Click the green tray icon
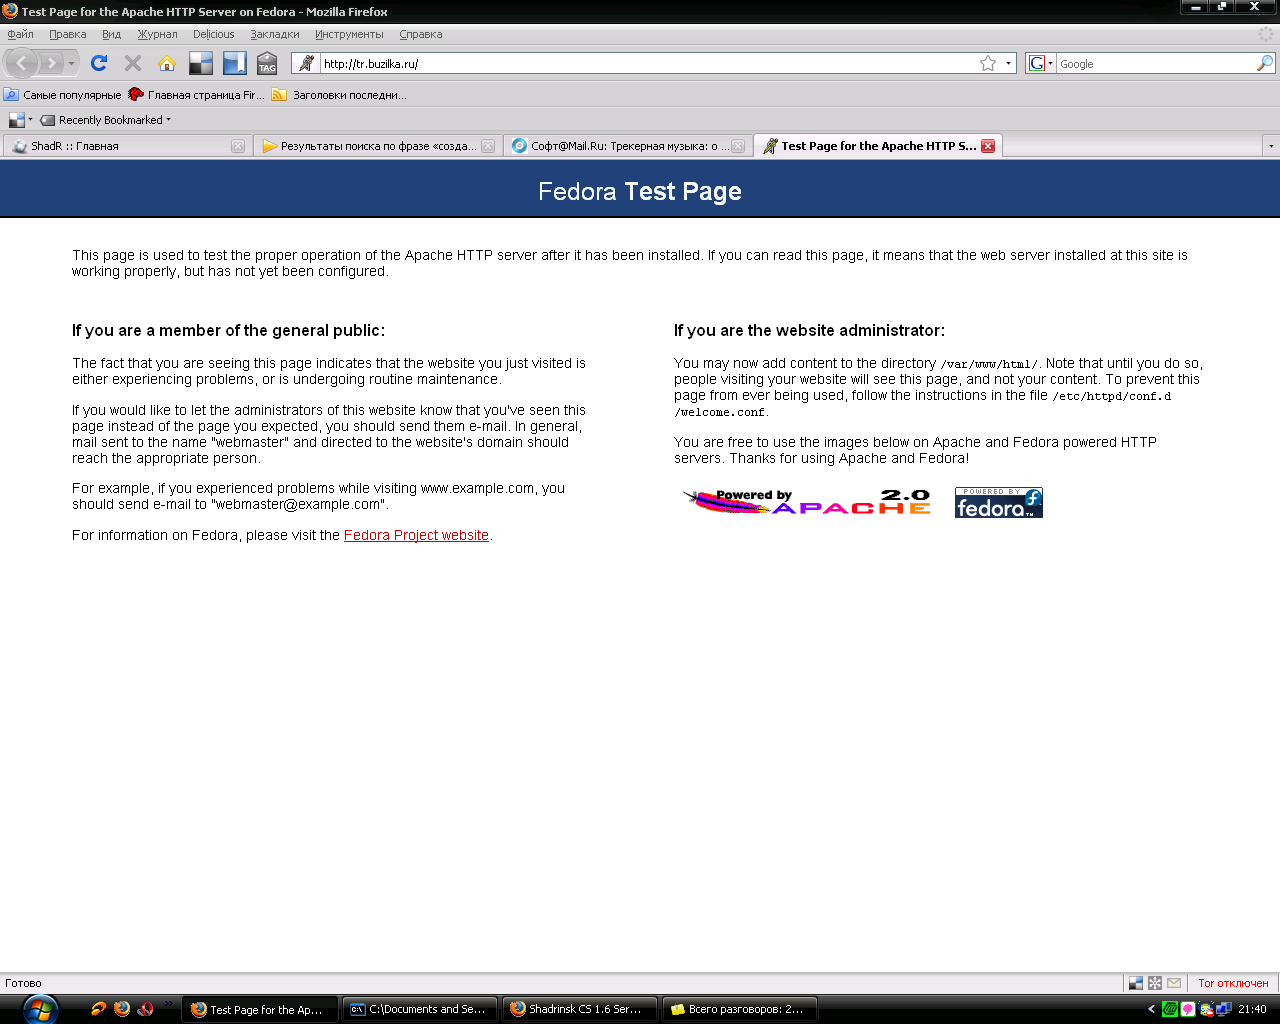This screenshot has height=1024, width=1280. (1170, 1010)
